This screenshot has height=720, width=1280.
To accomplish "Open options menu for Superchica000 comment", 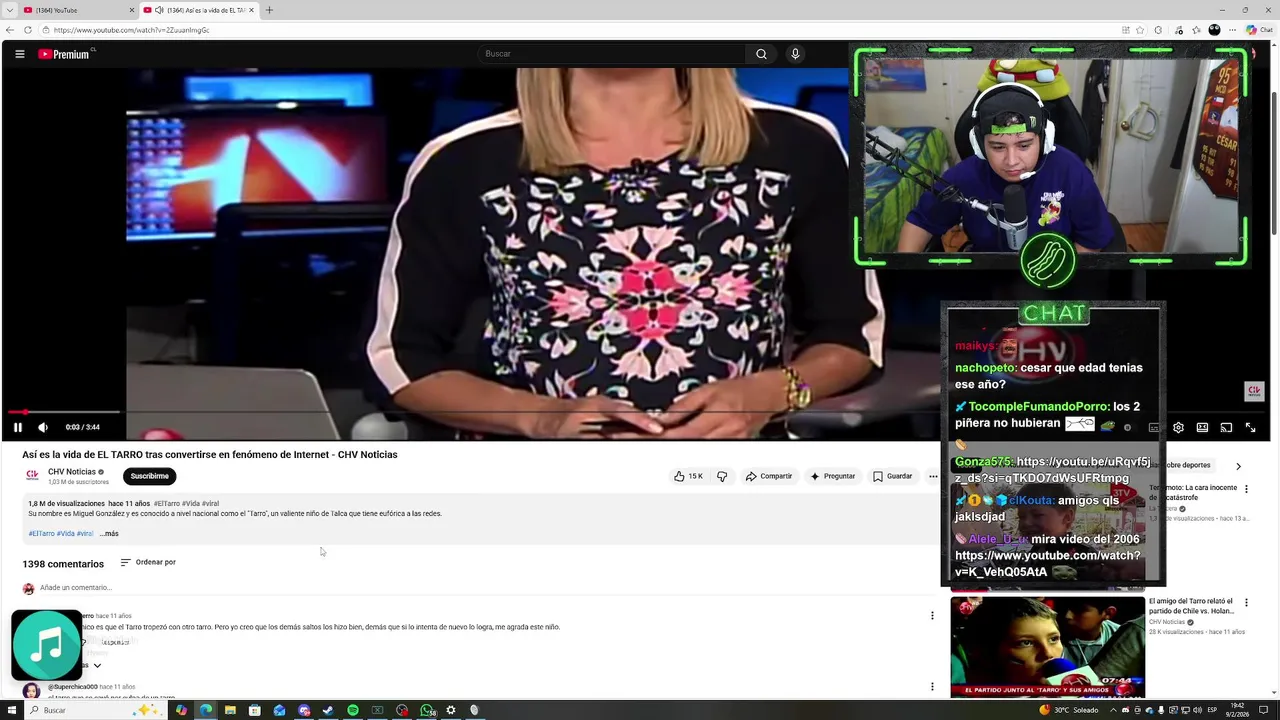I will coord(932,687).
